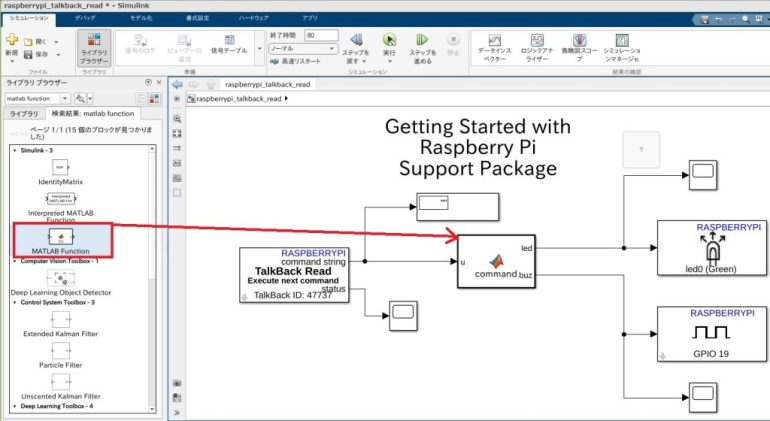Switch to the デバッグ ribbon tab
The height and width of the screenshot is (421, 770).
click(86, 18)
